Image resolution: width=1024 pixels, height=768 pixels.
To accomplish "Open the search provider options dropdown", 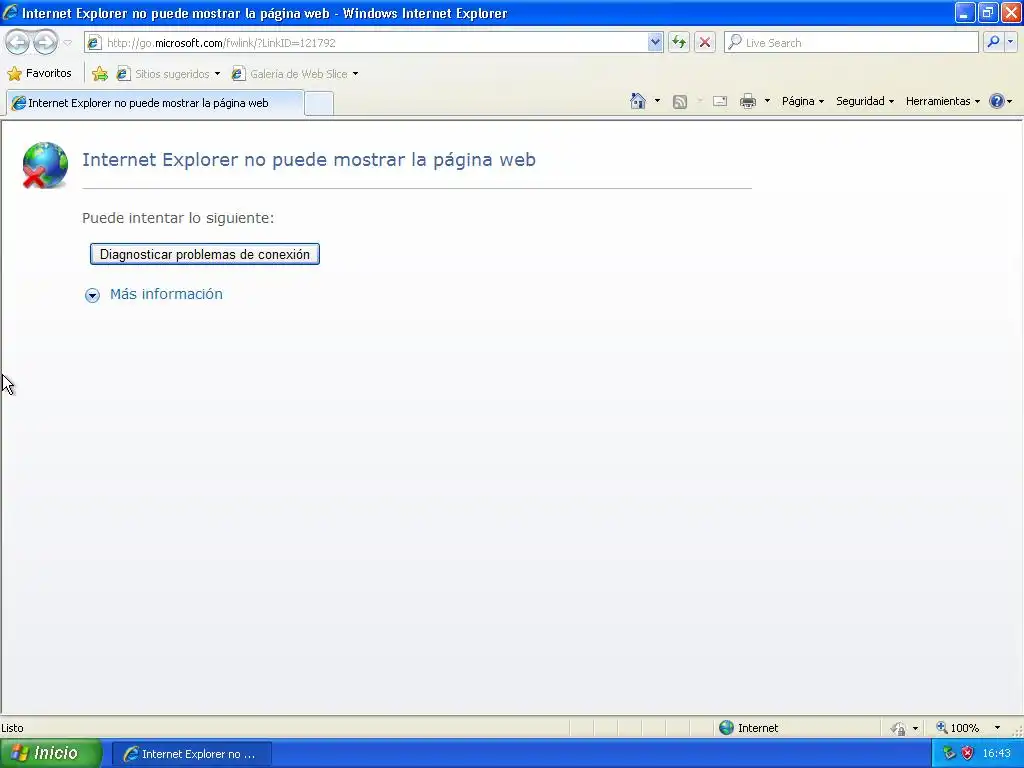I will 1011,42.
